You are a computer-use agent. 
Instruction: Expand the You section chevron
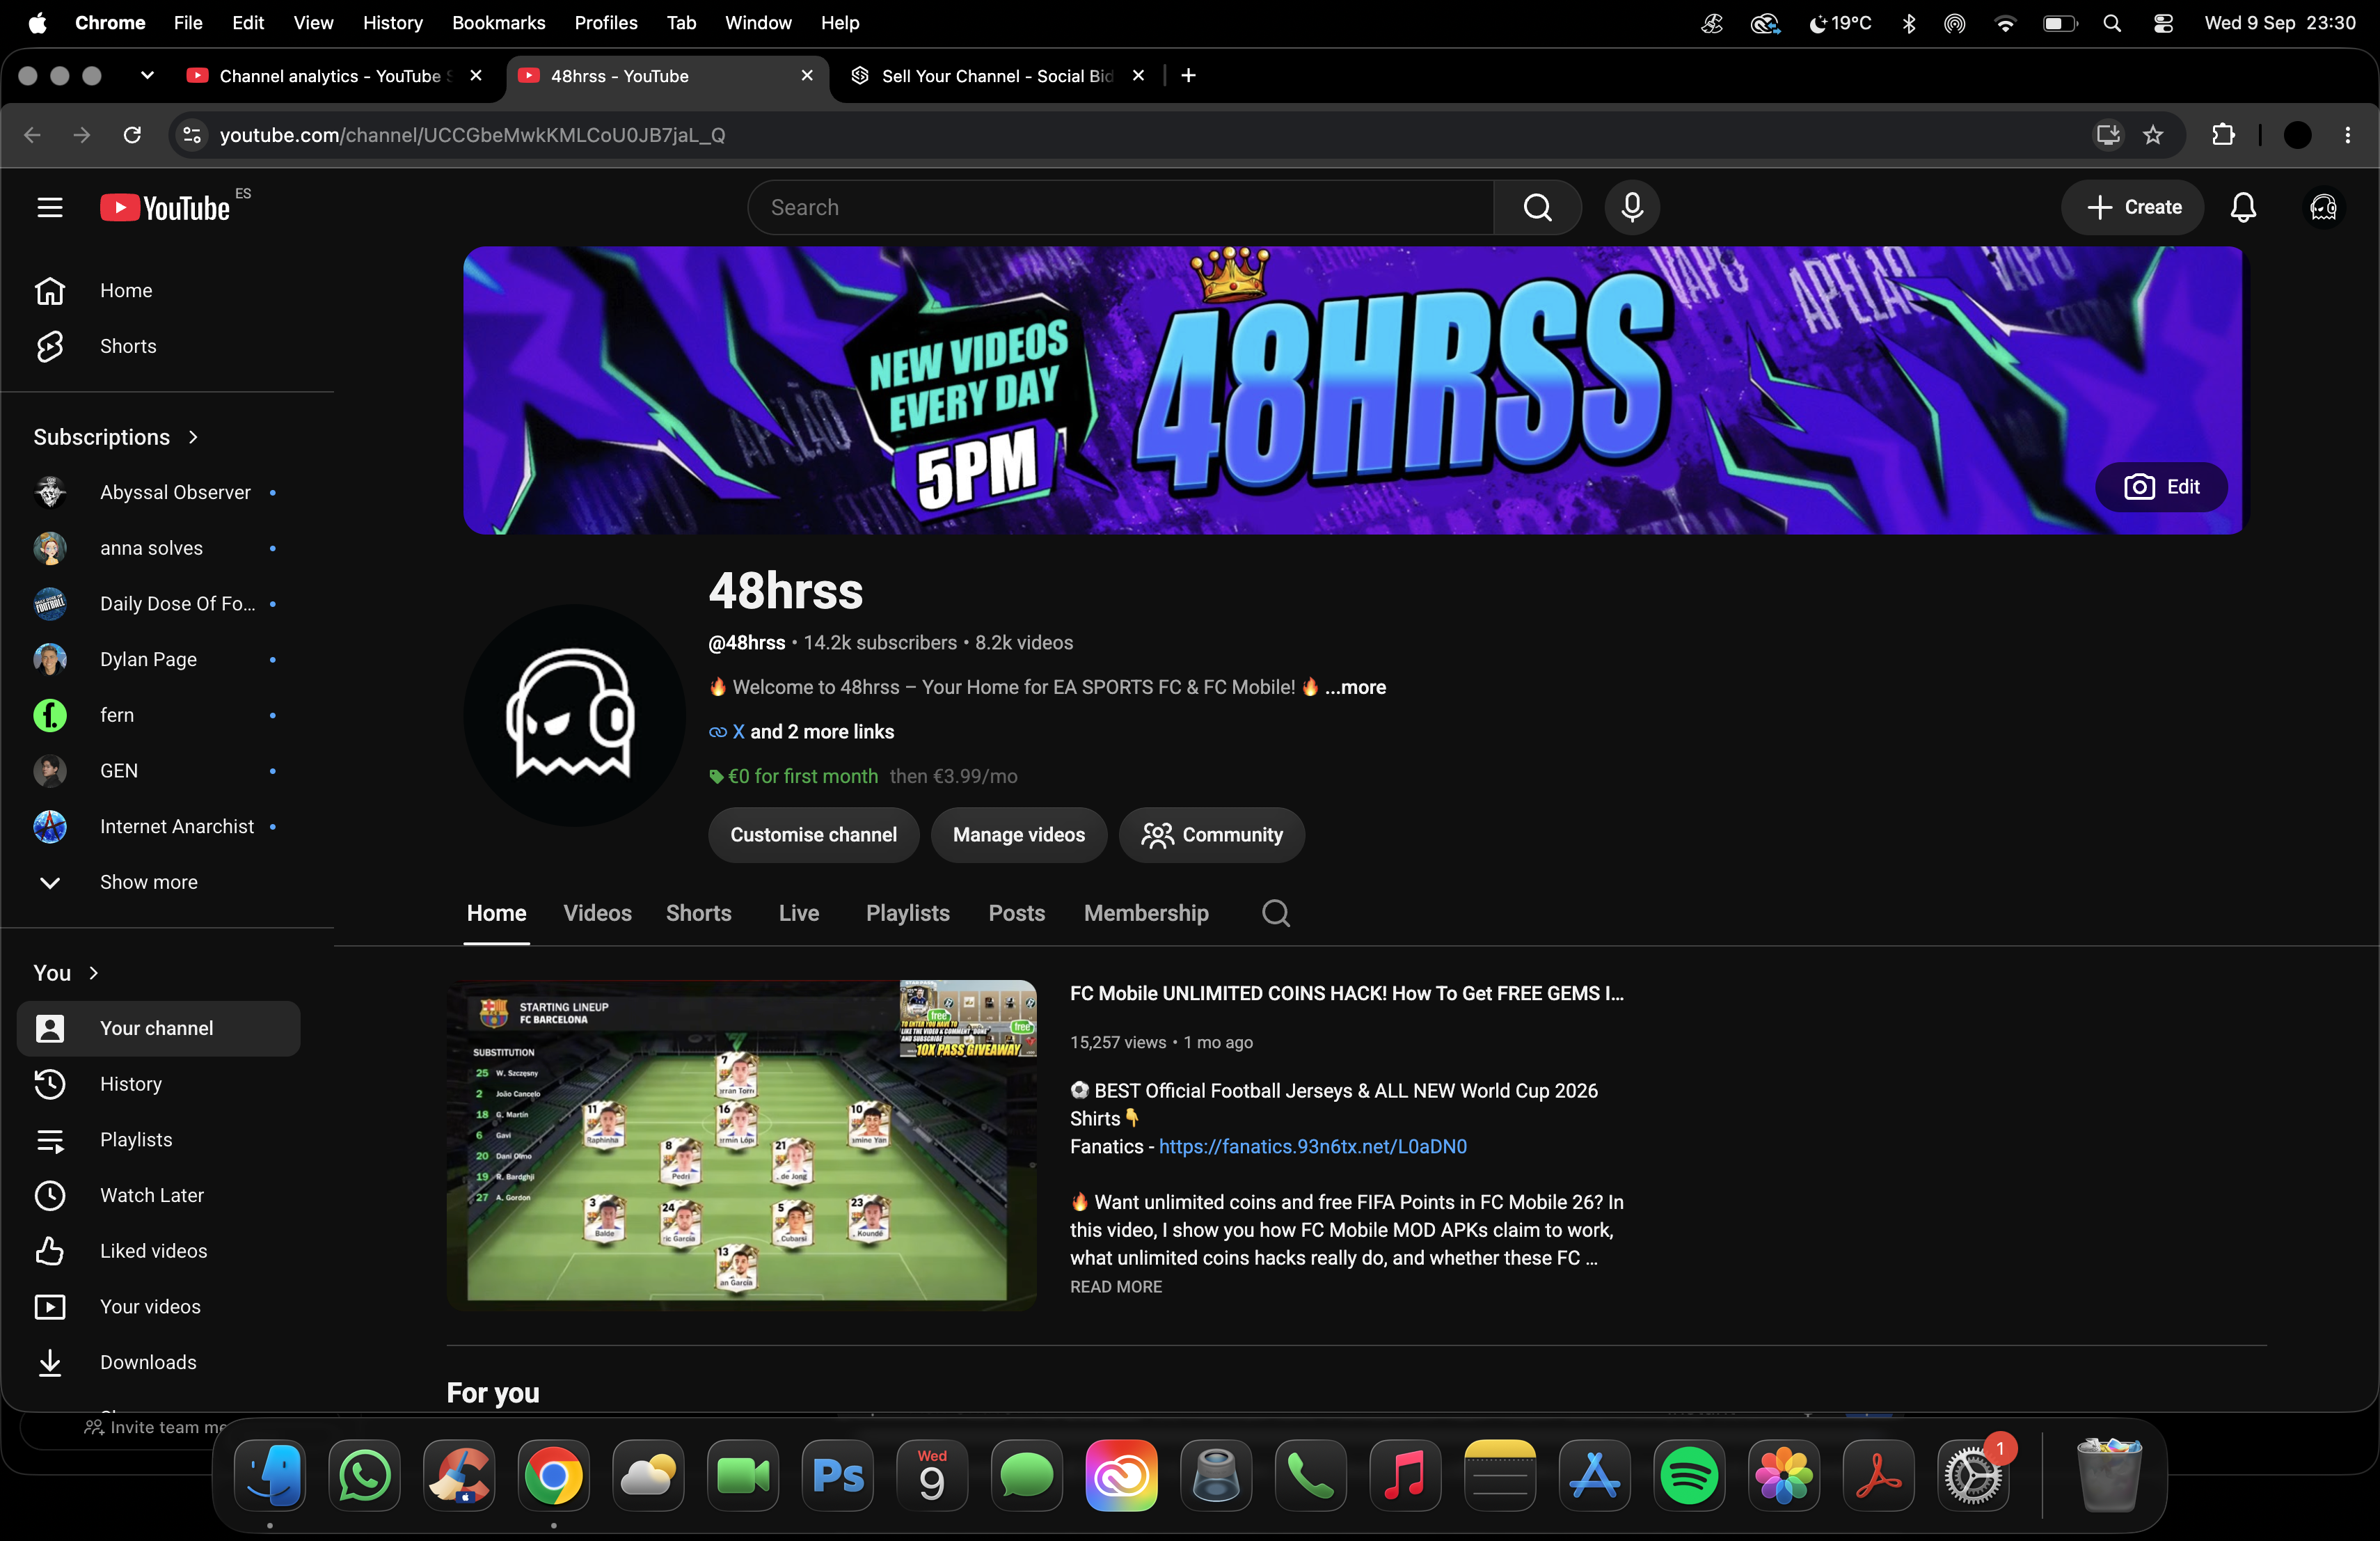coord(94,973)
